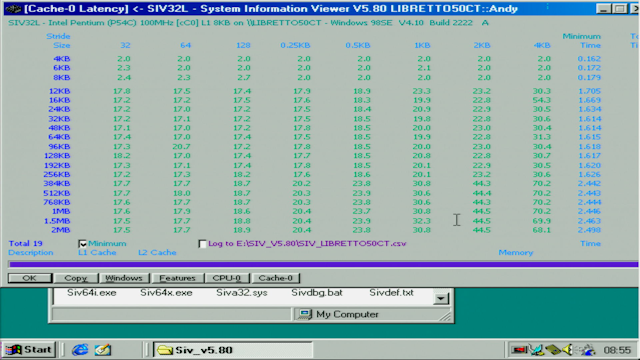Select Sivdef.txt in Explorer window
This screenshot has height=360, width=640.
click(x=391, y=293)
